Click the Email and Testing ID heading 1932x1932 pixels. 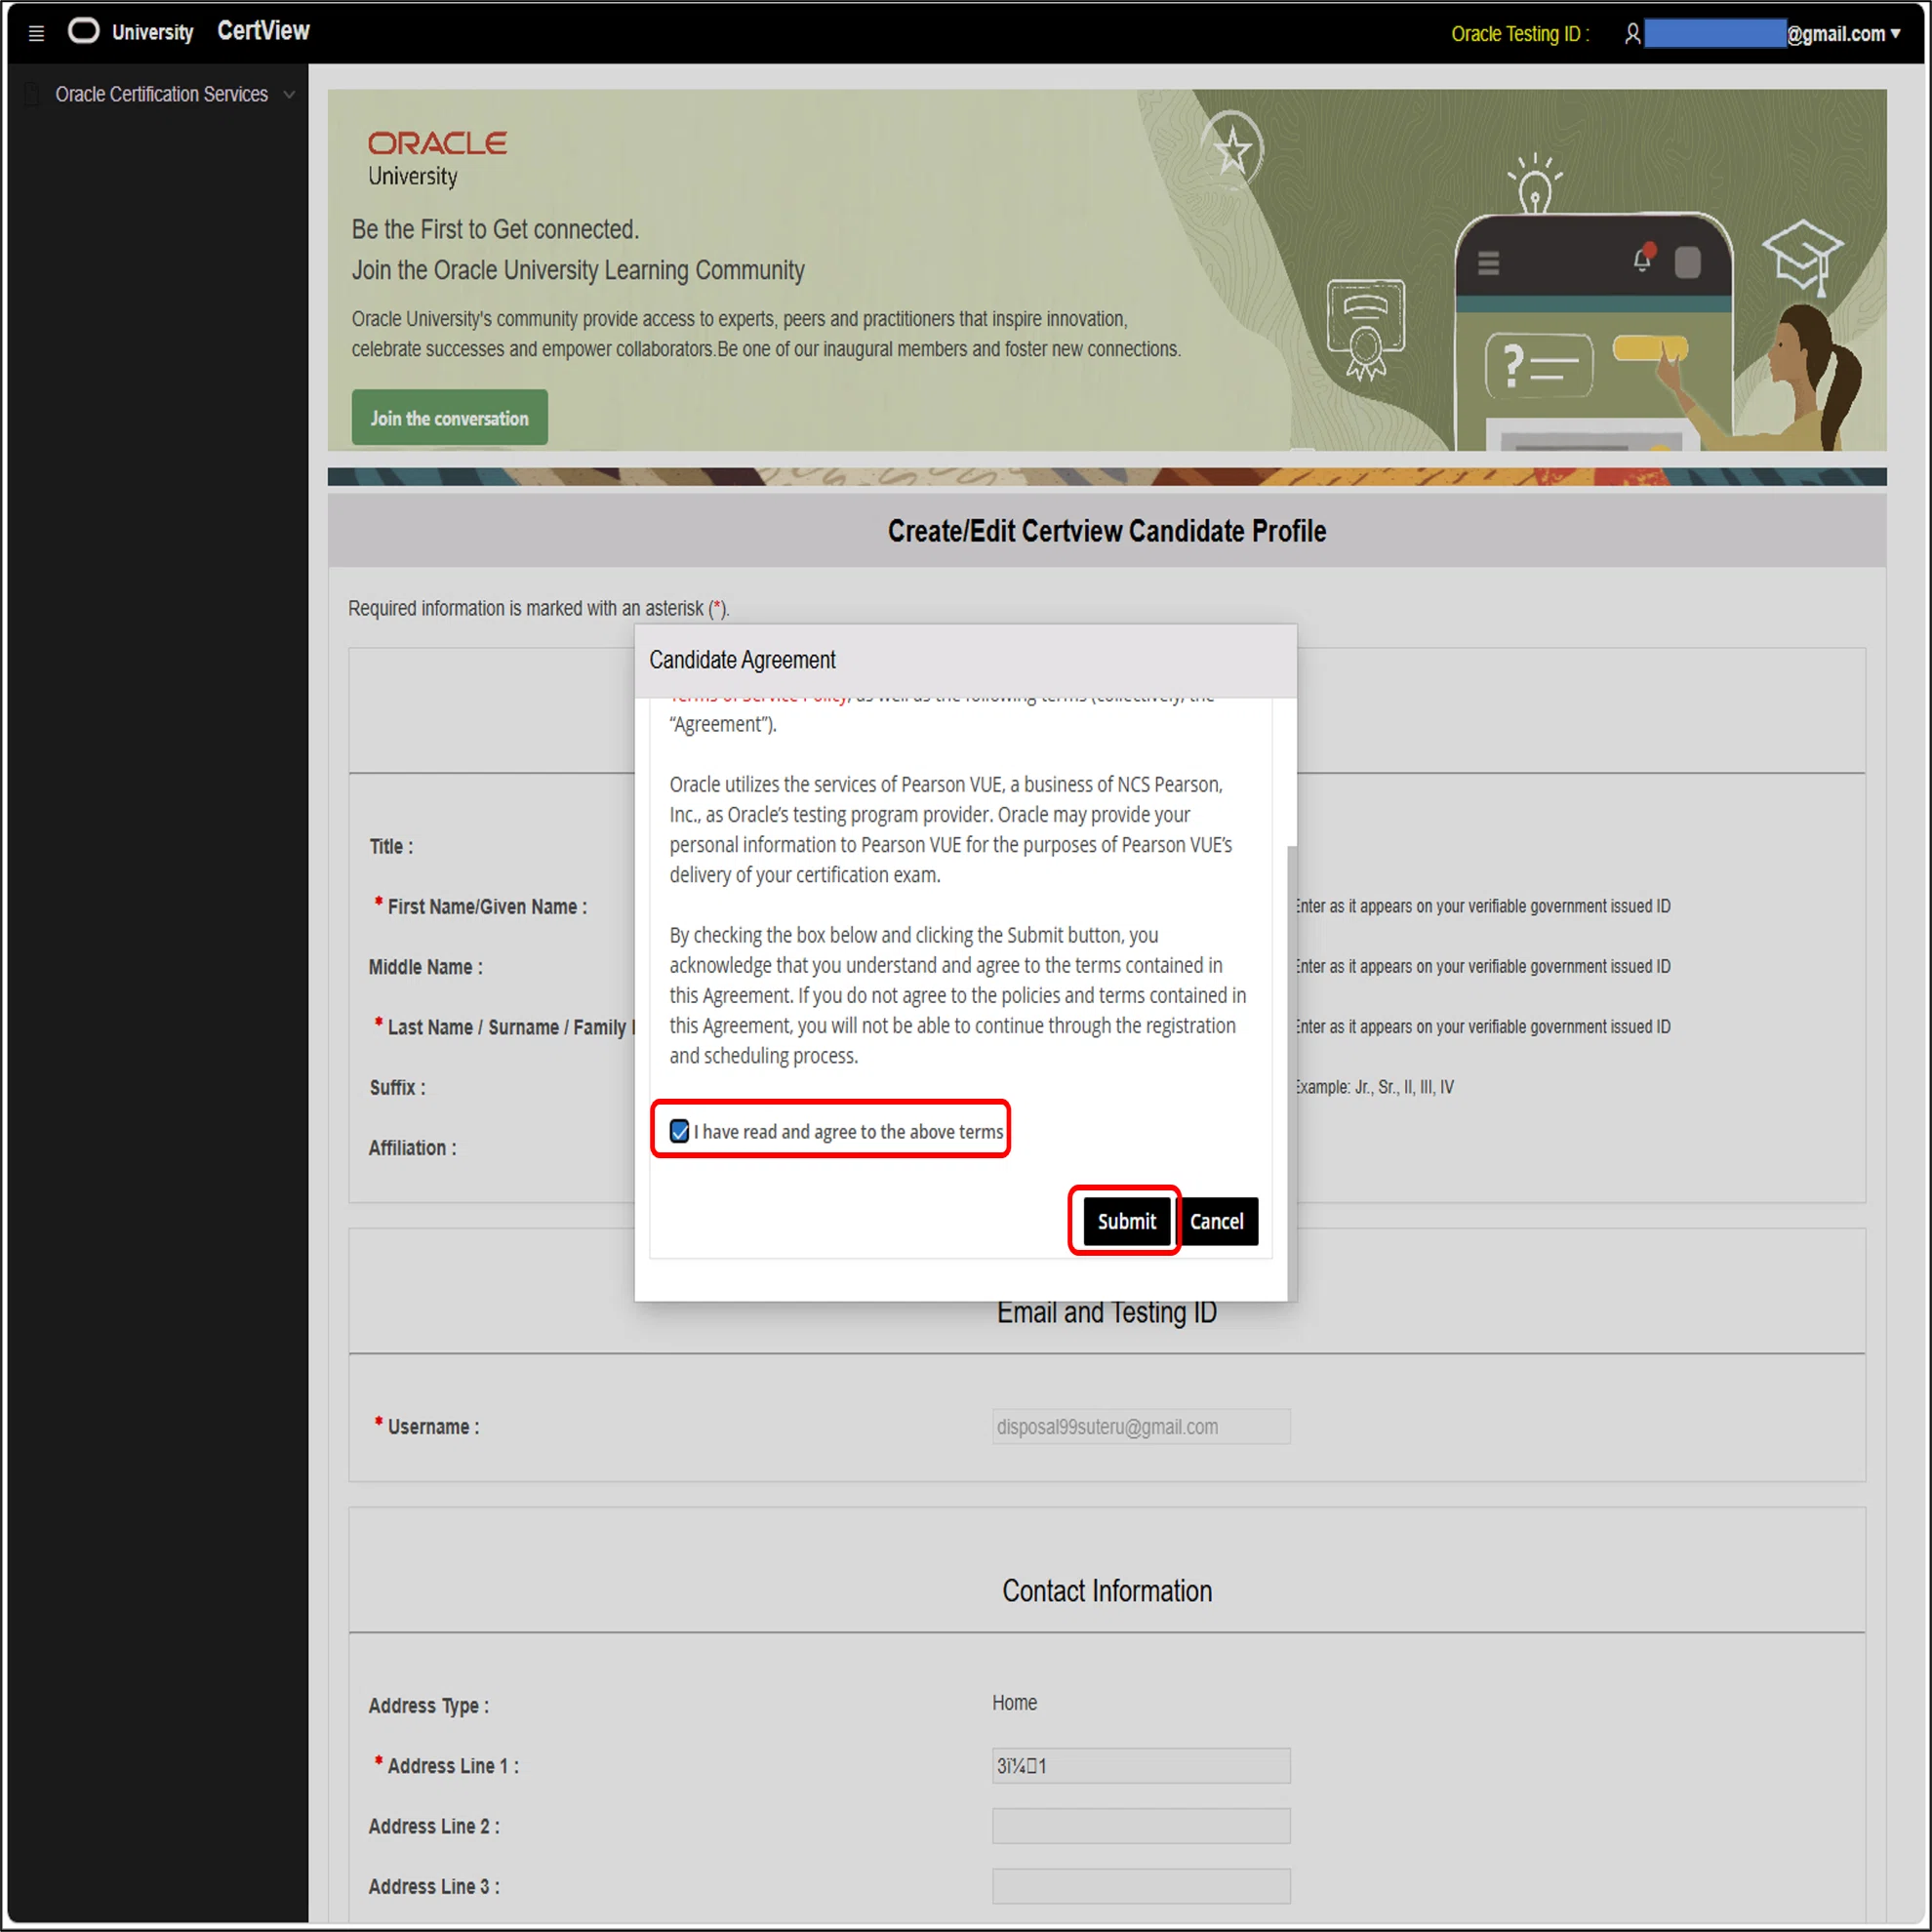click(x=1107, y=1312)
